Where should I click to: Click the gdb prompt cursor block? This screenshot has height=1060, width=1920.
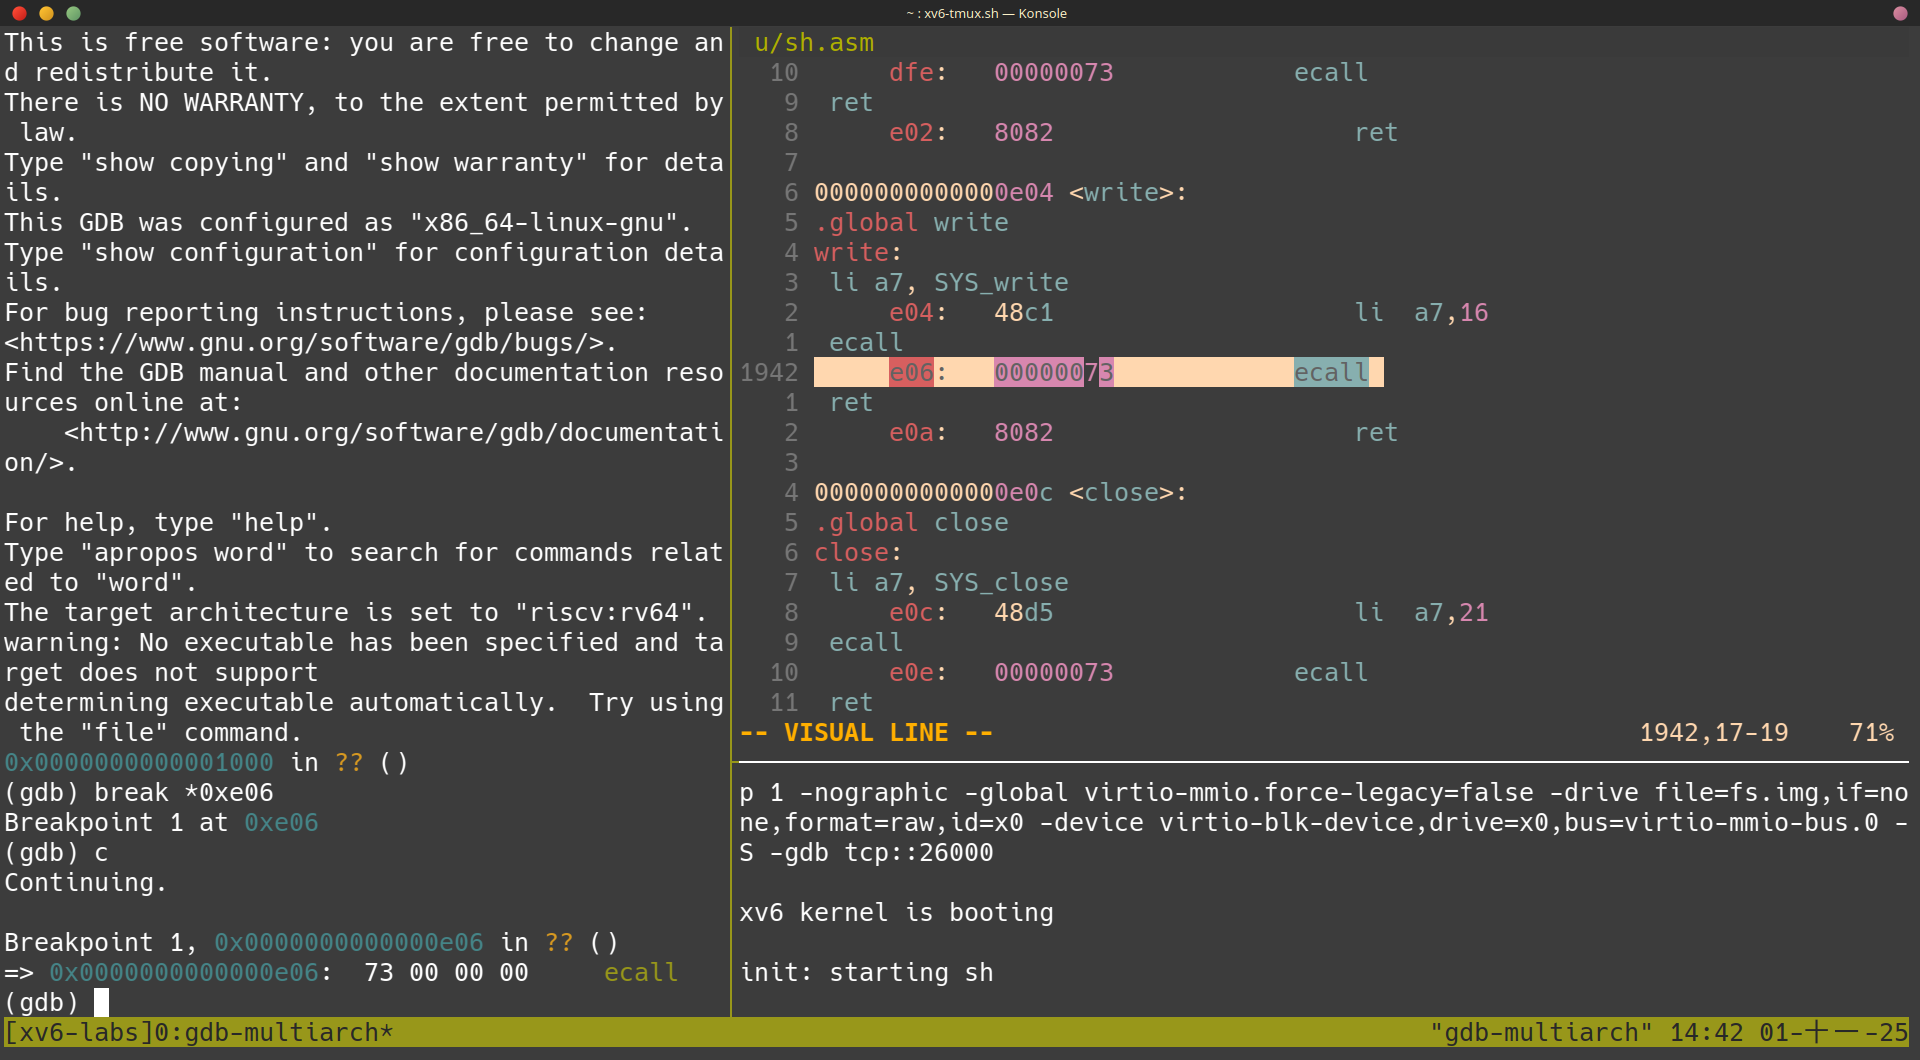pos(101,1002)
